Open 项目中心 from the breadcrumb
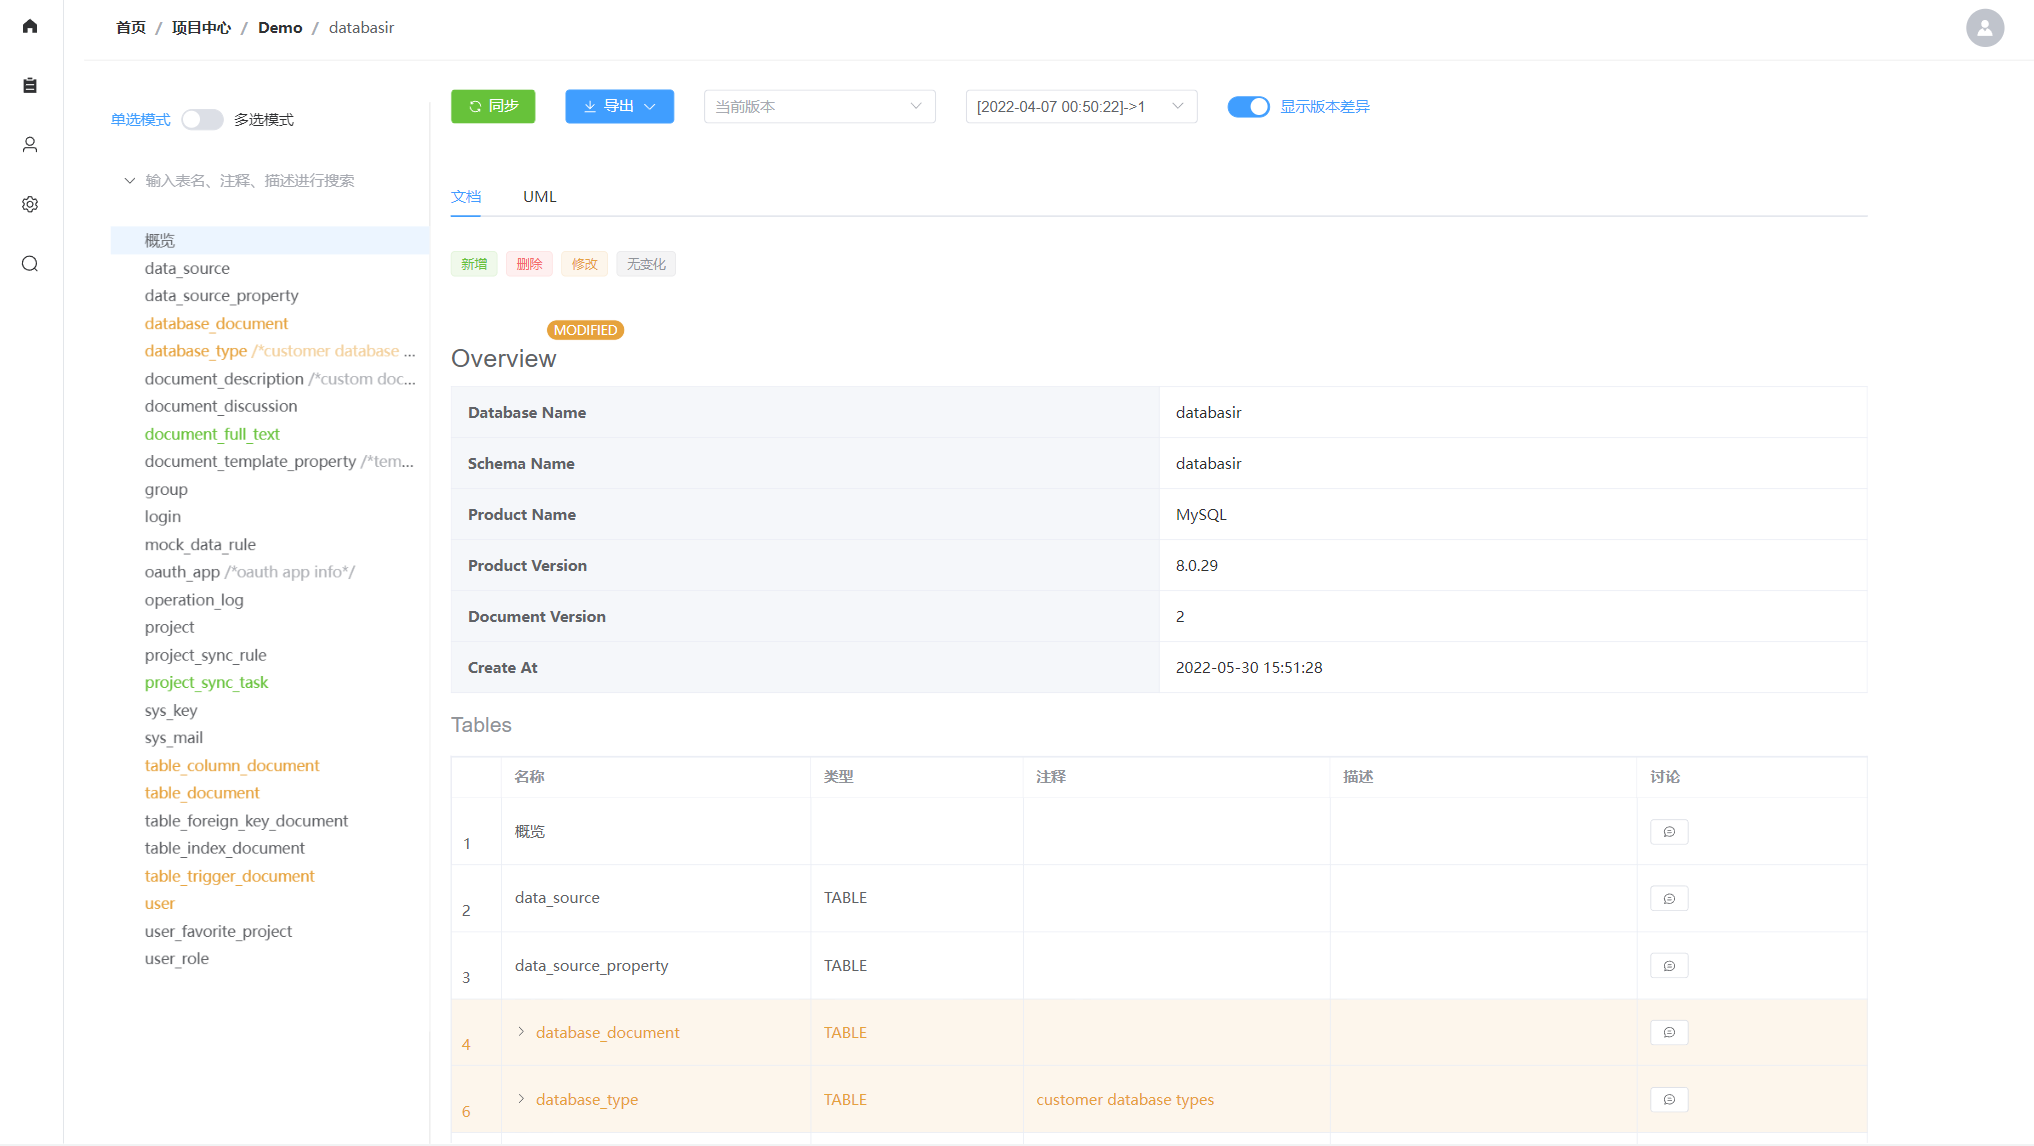The width and height of the screenshot is (2034, 1146). (200, 27)
